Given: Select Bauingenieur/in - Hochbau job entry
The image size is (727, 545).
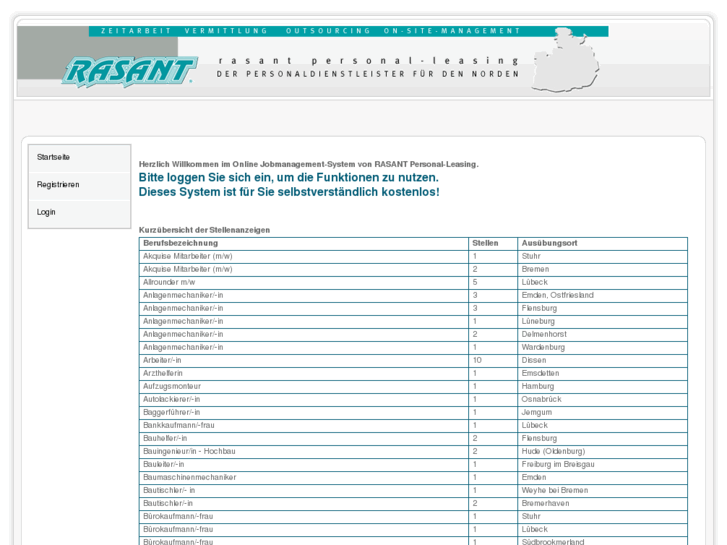Looking at the screenshot, I should 413,451.
